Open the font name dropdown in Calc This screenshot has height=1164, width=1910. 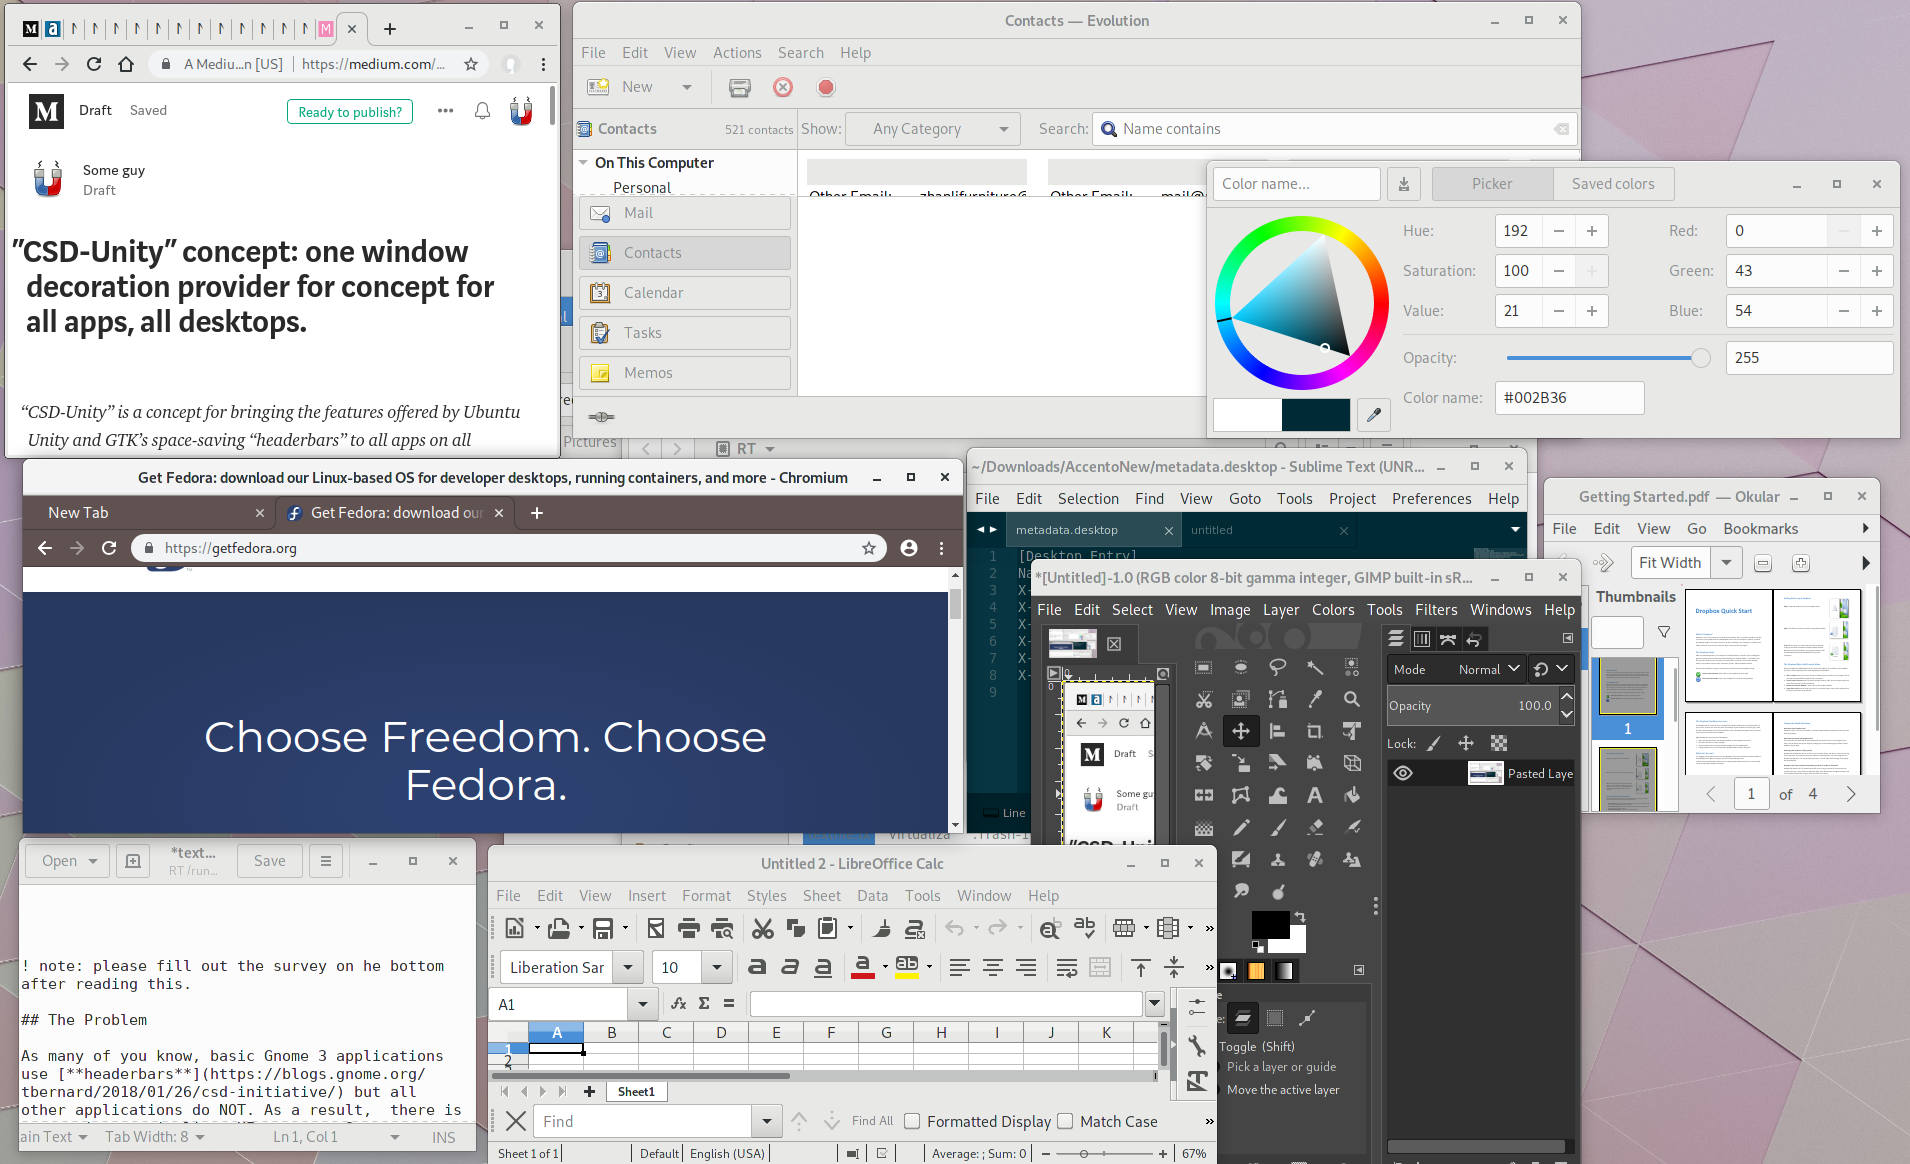click(x=628, y=968)
